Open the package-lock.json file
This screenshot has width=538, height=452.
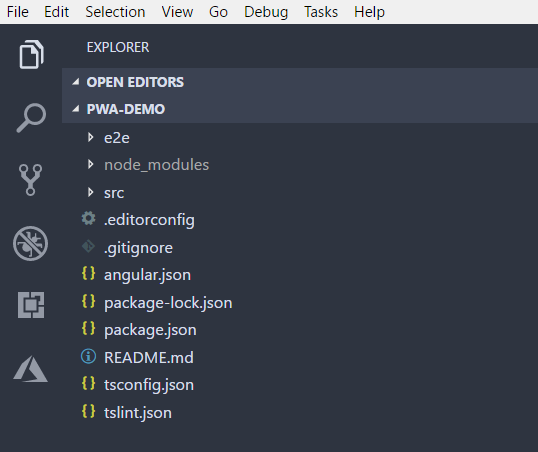pyautogui.click(x=168, y=303)
